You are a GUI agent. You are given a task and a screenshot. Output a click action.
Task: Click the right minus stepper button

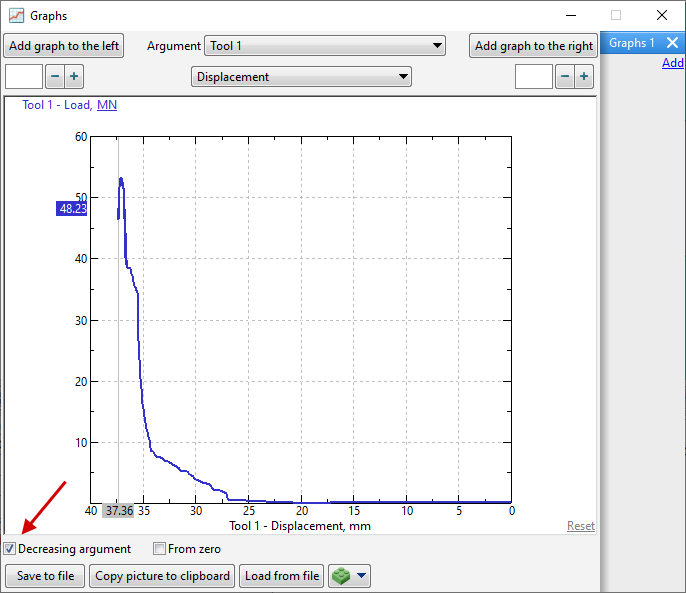[x=565, y=77]
